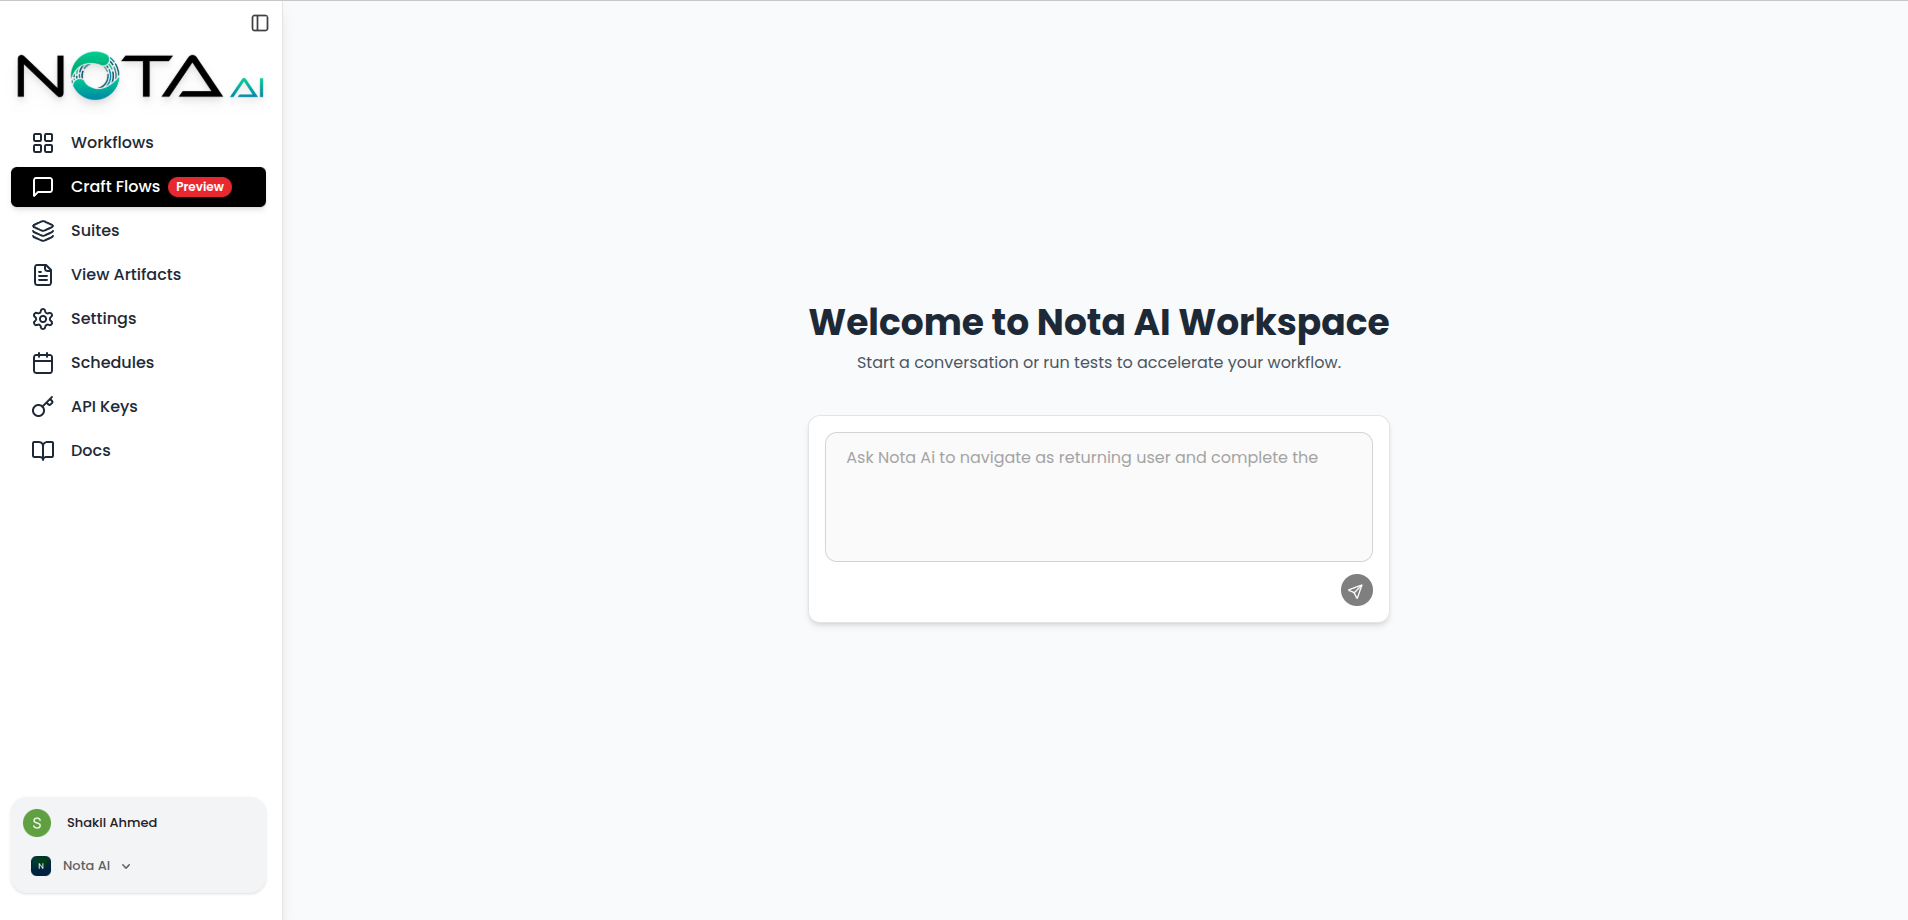Click the Nota AI workspace badge
The height and width of the screenshot is (920, 1908).
(40, 865)
